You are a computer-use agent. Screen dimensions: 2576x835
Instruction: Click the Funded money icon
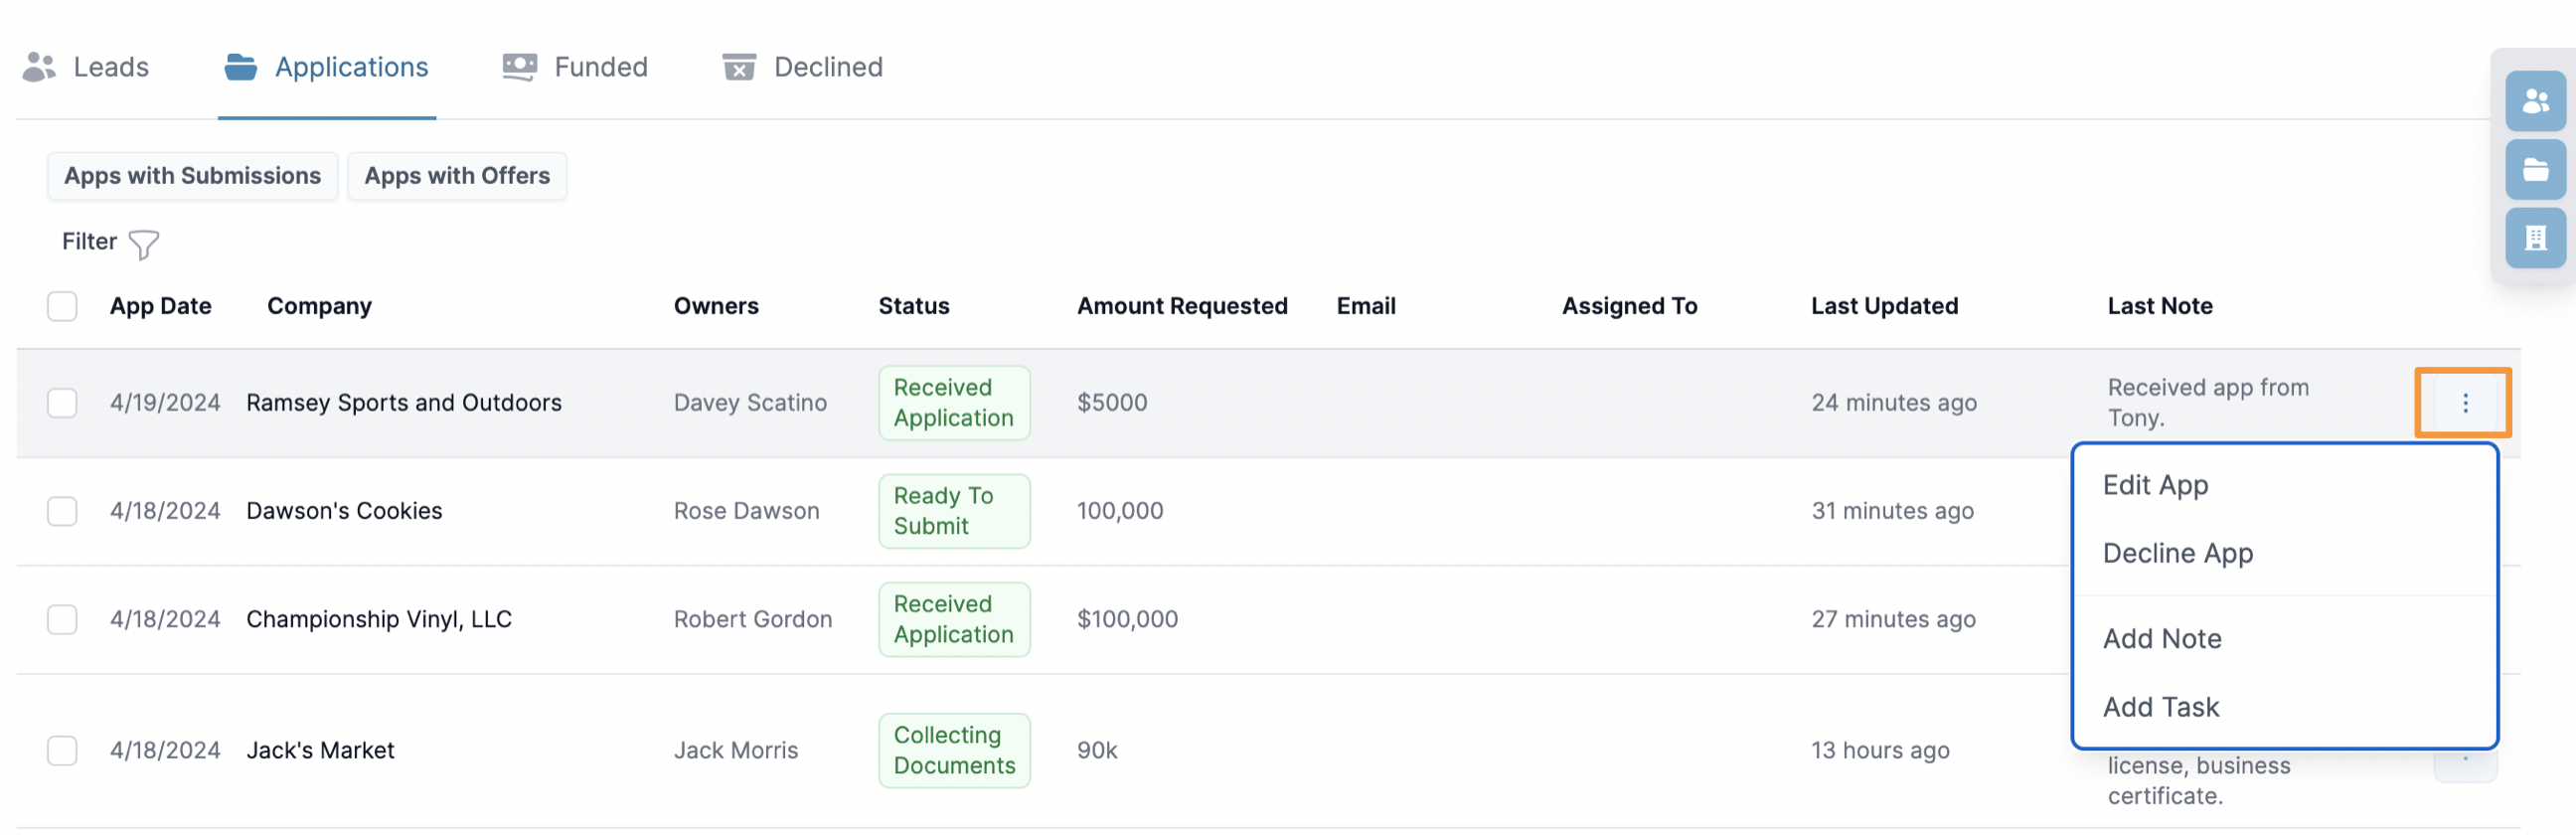[x=519, y=67]
